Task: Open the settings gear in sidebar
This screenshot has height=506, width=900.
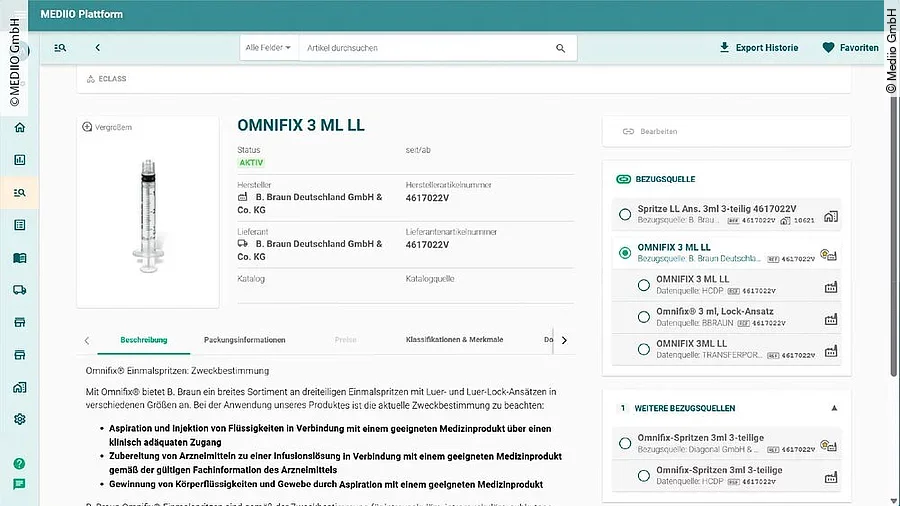Action: tap(20, 420)
